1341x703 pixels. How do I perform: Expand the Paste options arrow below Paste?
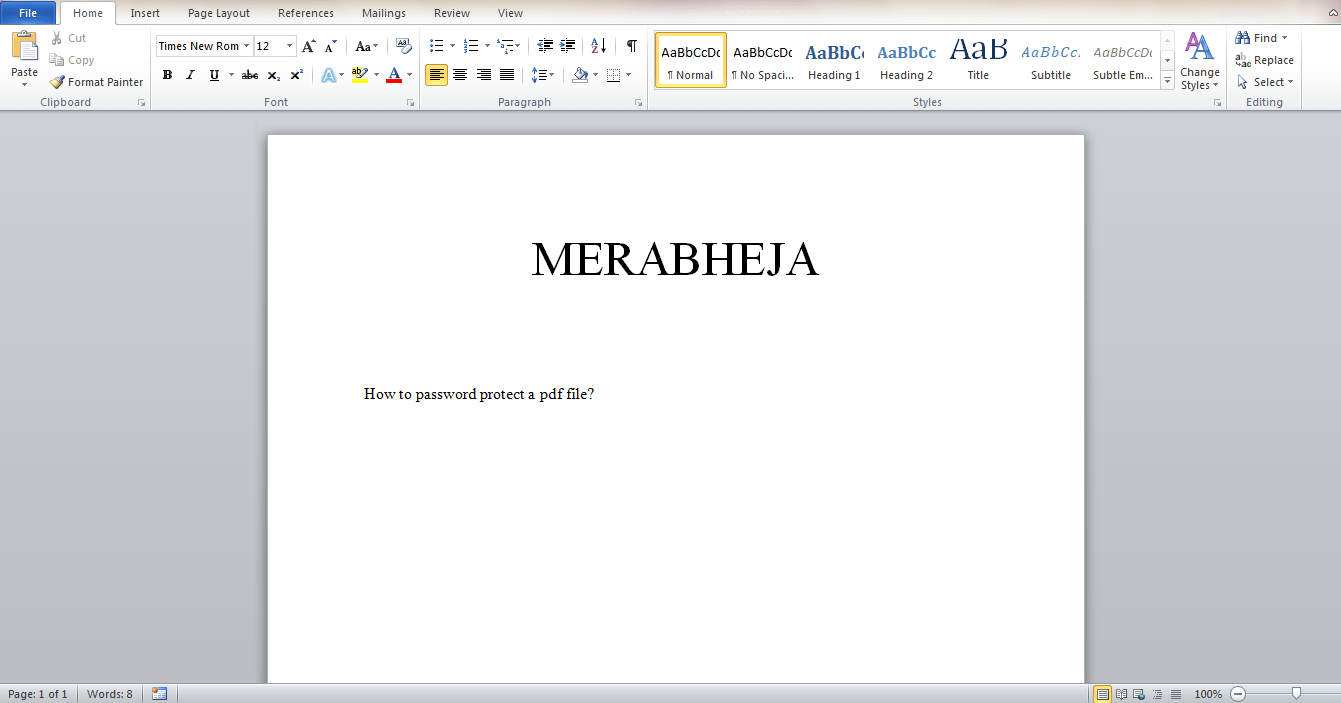(x=25, y=85)
